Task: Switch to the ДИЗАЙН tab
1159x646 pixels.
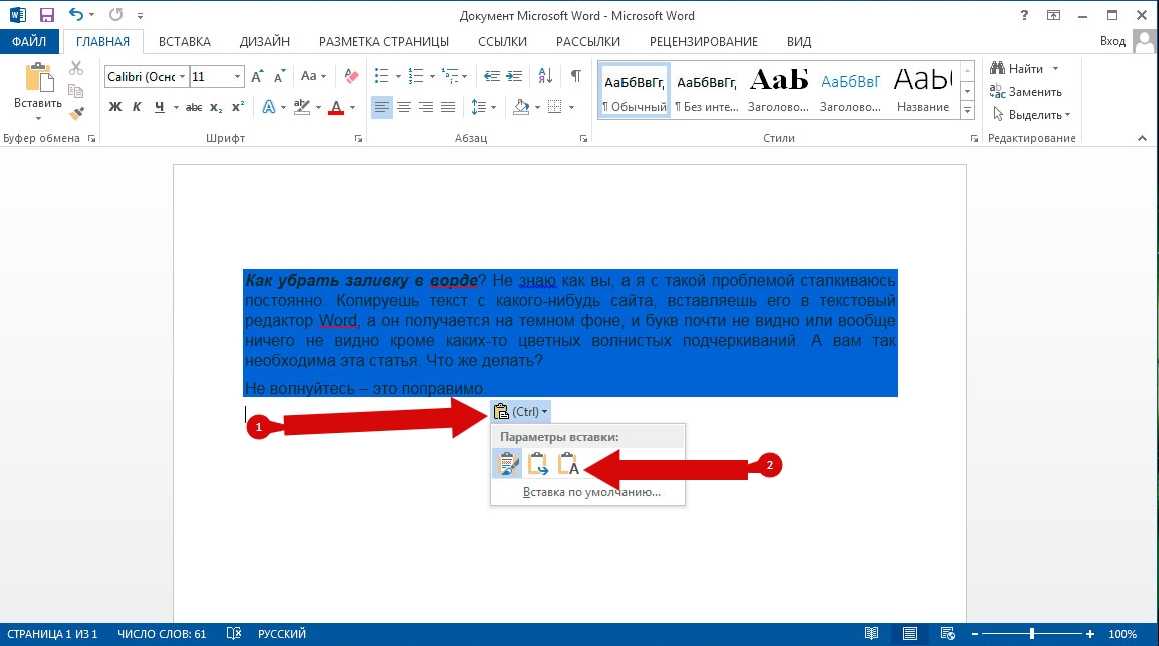Action: click(265, 41)
